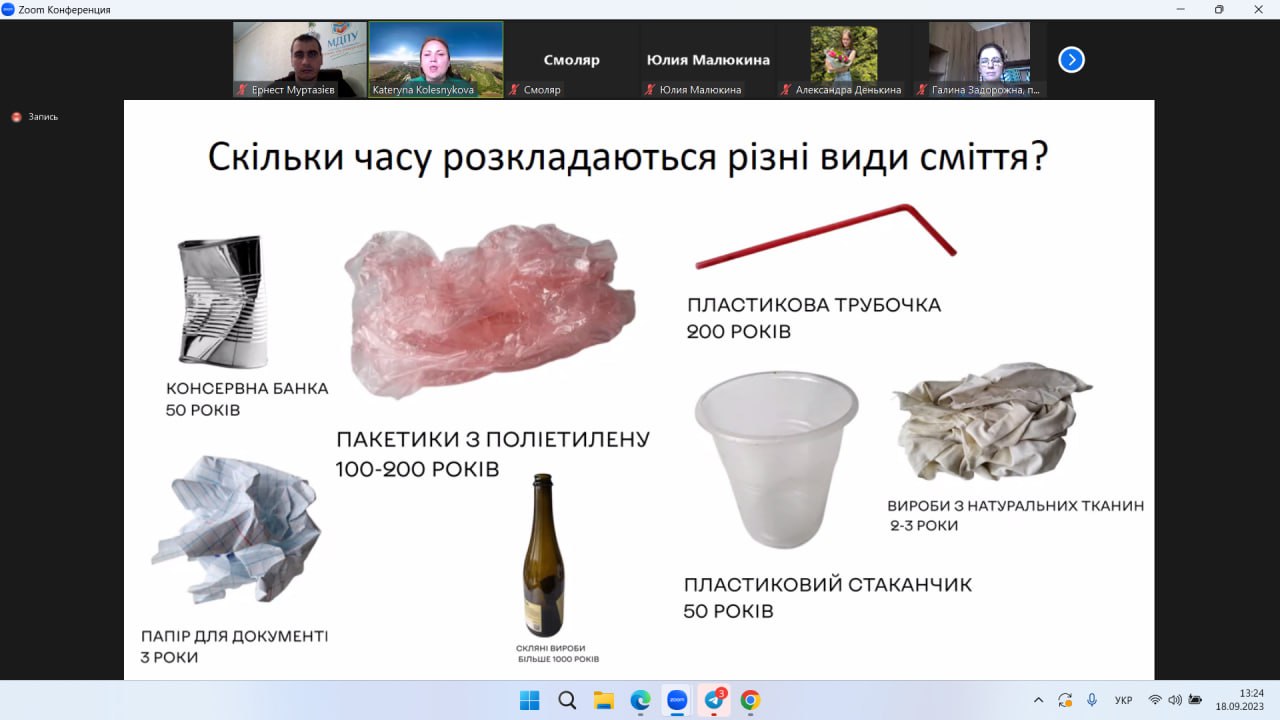Viewport: 1280px width, 720px height.
Task: Open the УКР language switcher
Action: click(1123, 700)
